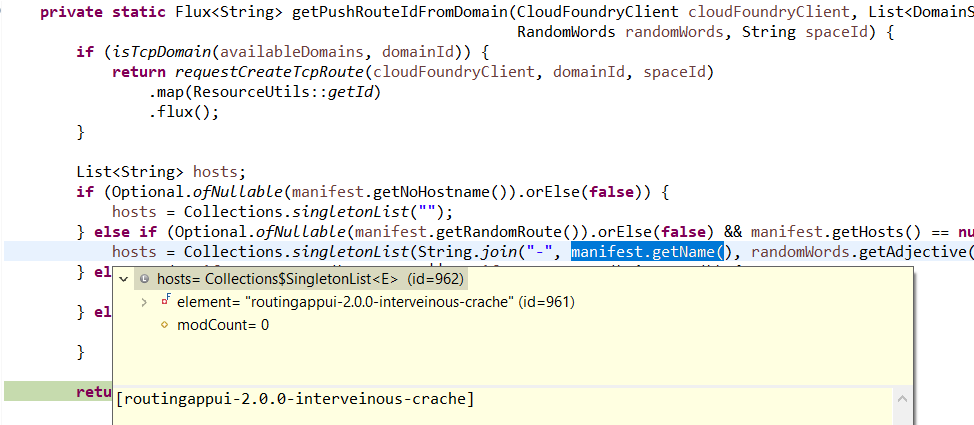Click the element field red F icon
This screenshot has width=974, height=425.
pyautogui.click(x=166, y=301)
